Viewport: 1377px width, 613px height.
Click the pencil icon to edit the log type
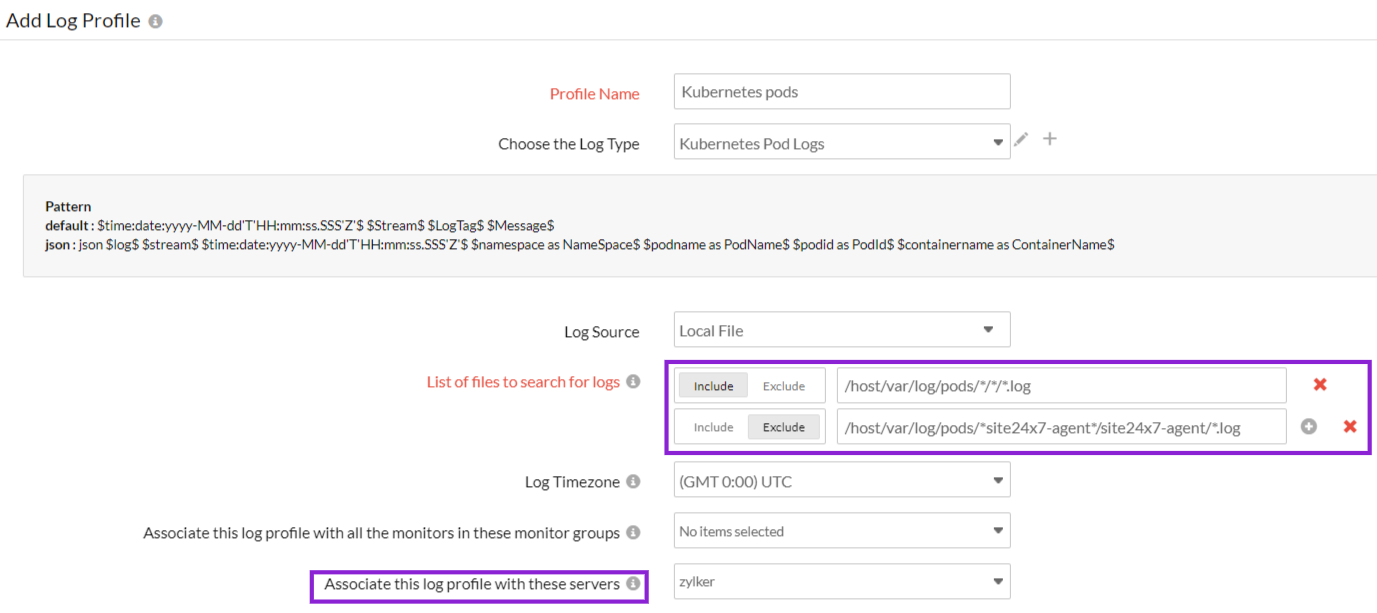1021,141
